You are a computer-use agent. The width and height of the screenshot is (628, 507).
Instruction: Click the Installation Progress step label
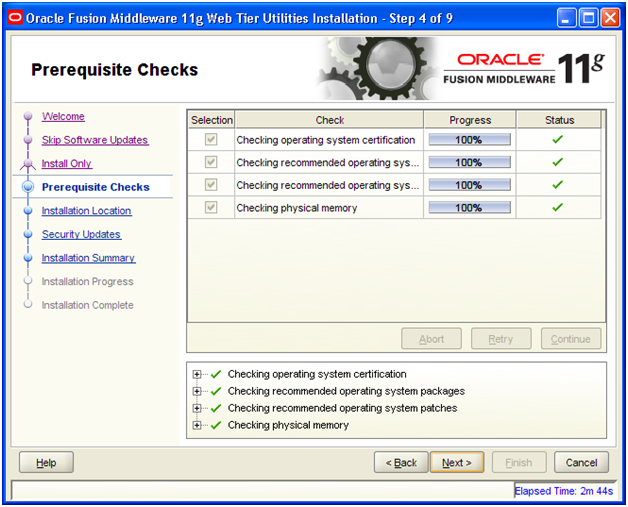tap(87, 282)
